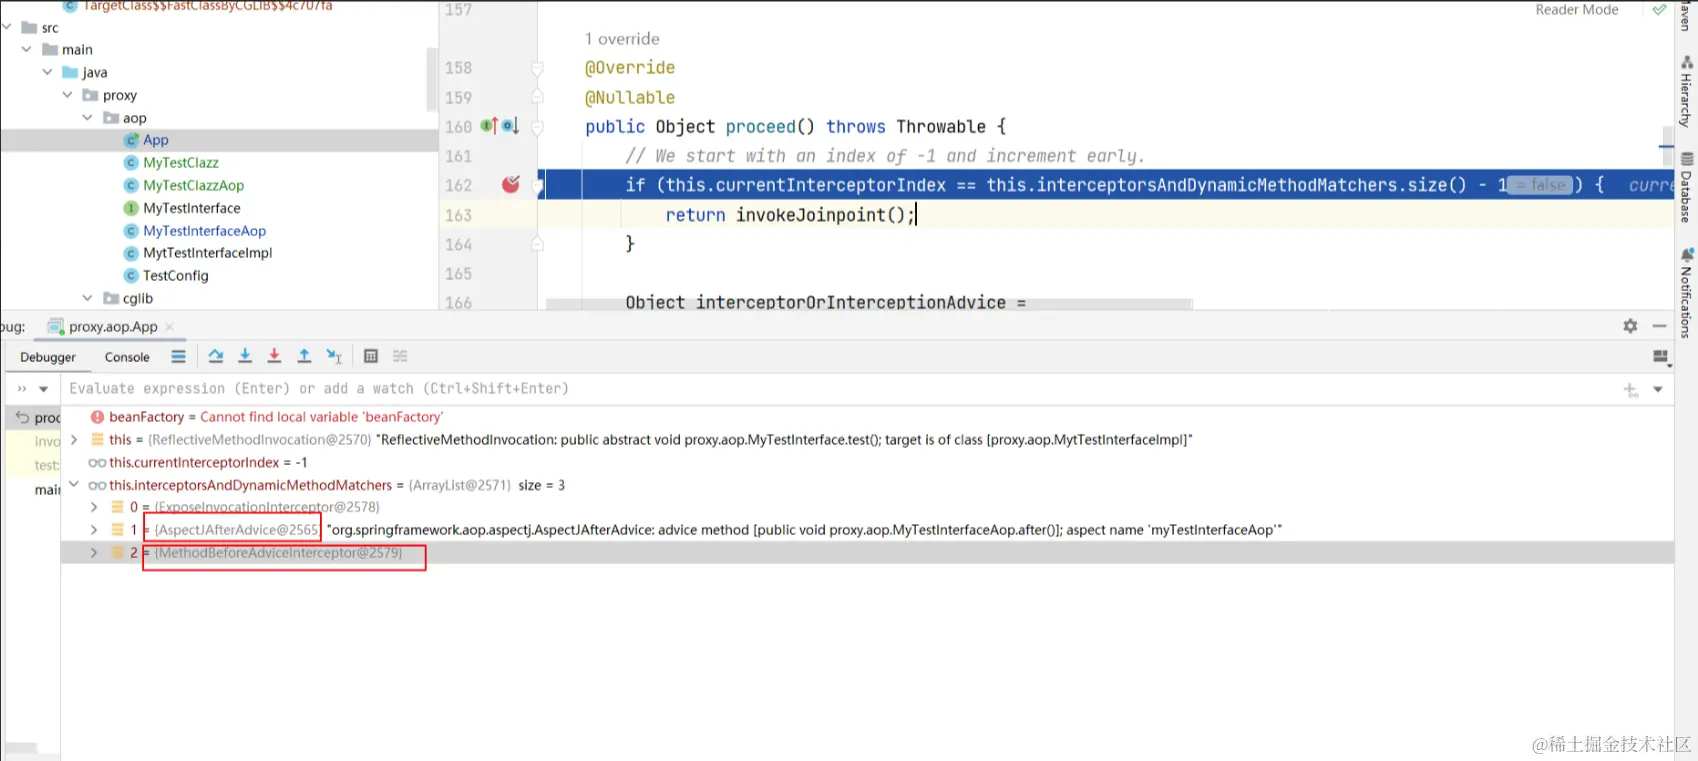Open MyTestInterfaceAop in project tree
1698x761 pixels.
[204, 231]
